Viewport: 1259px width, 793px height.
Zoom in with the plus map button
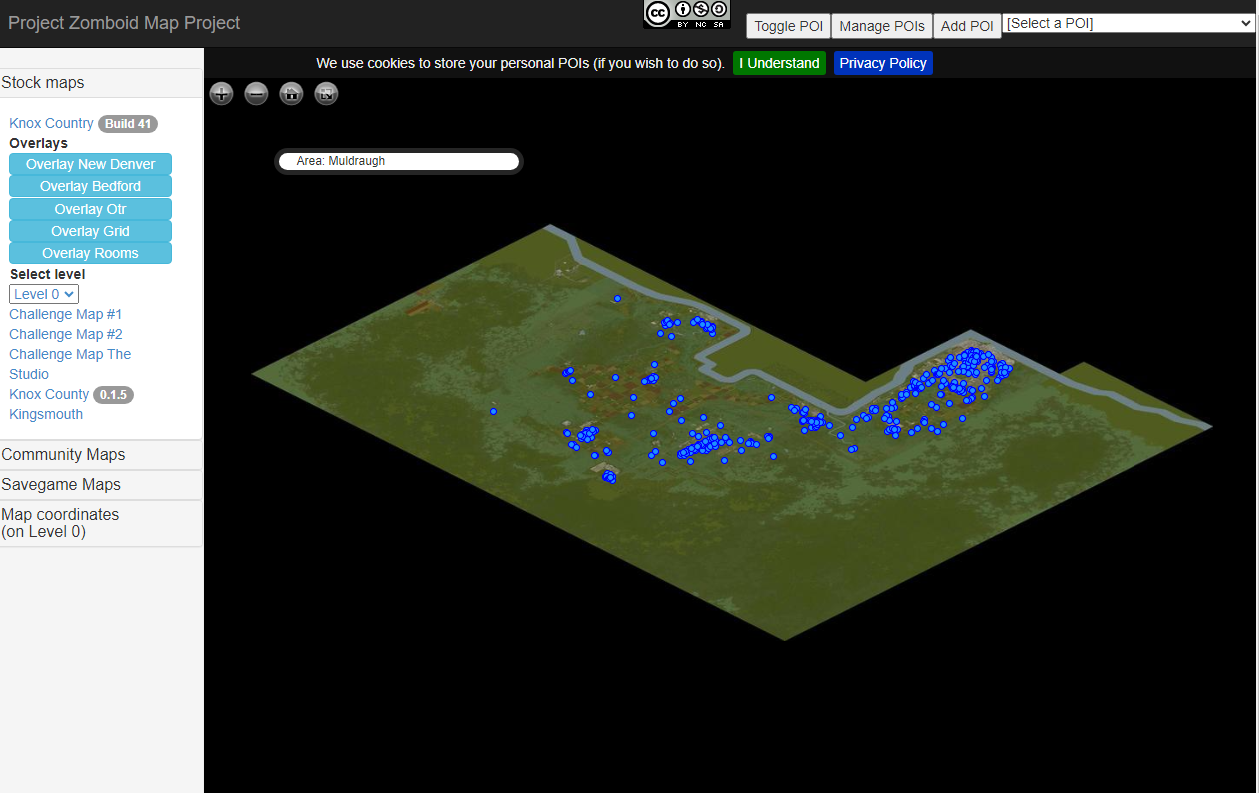(221, 94)
